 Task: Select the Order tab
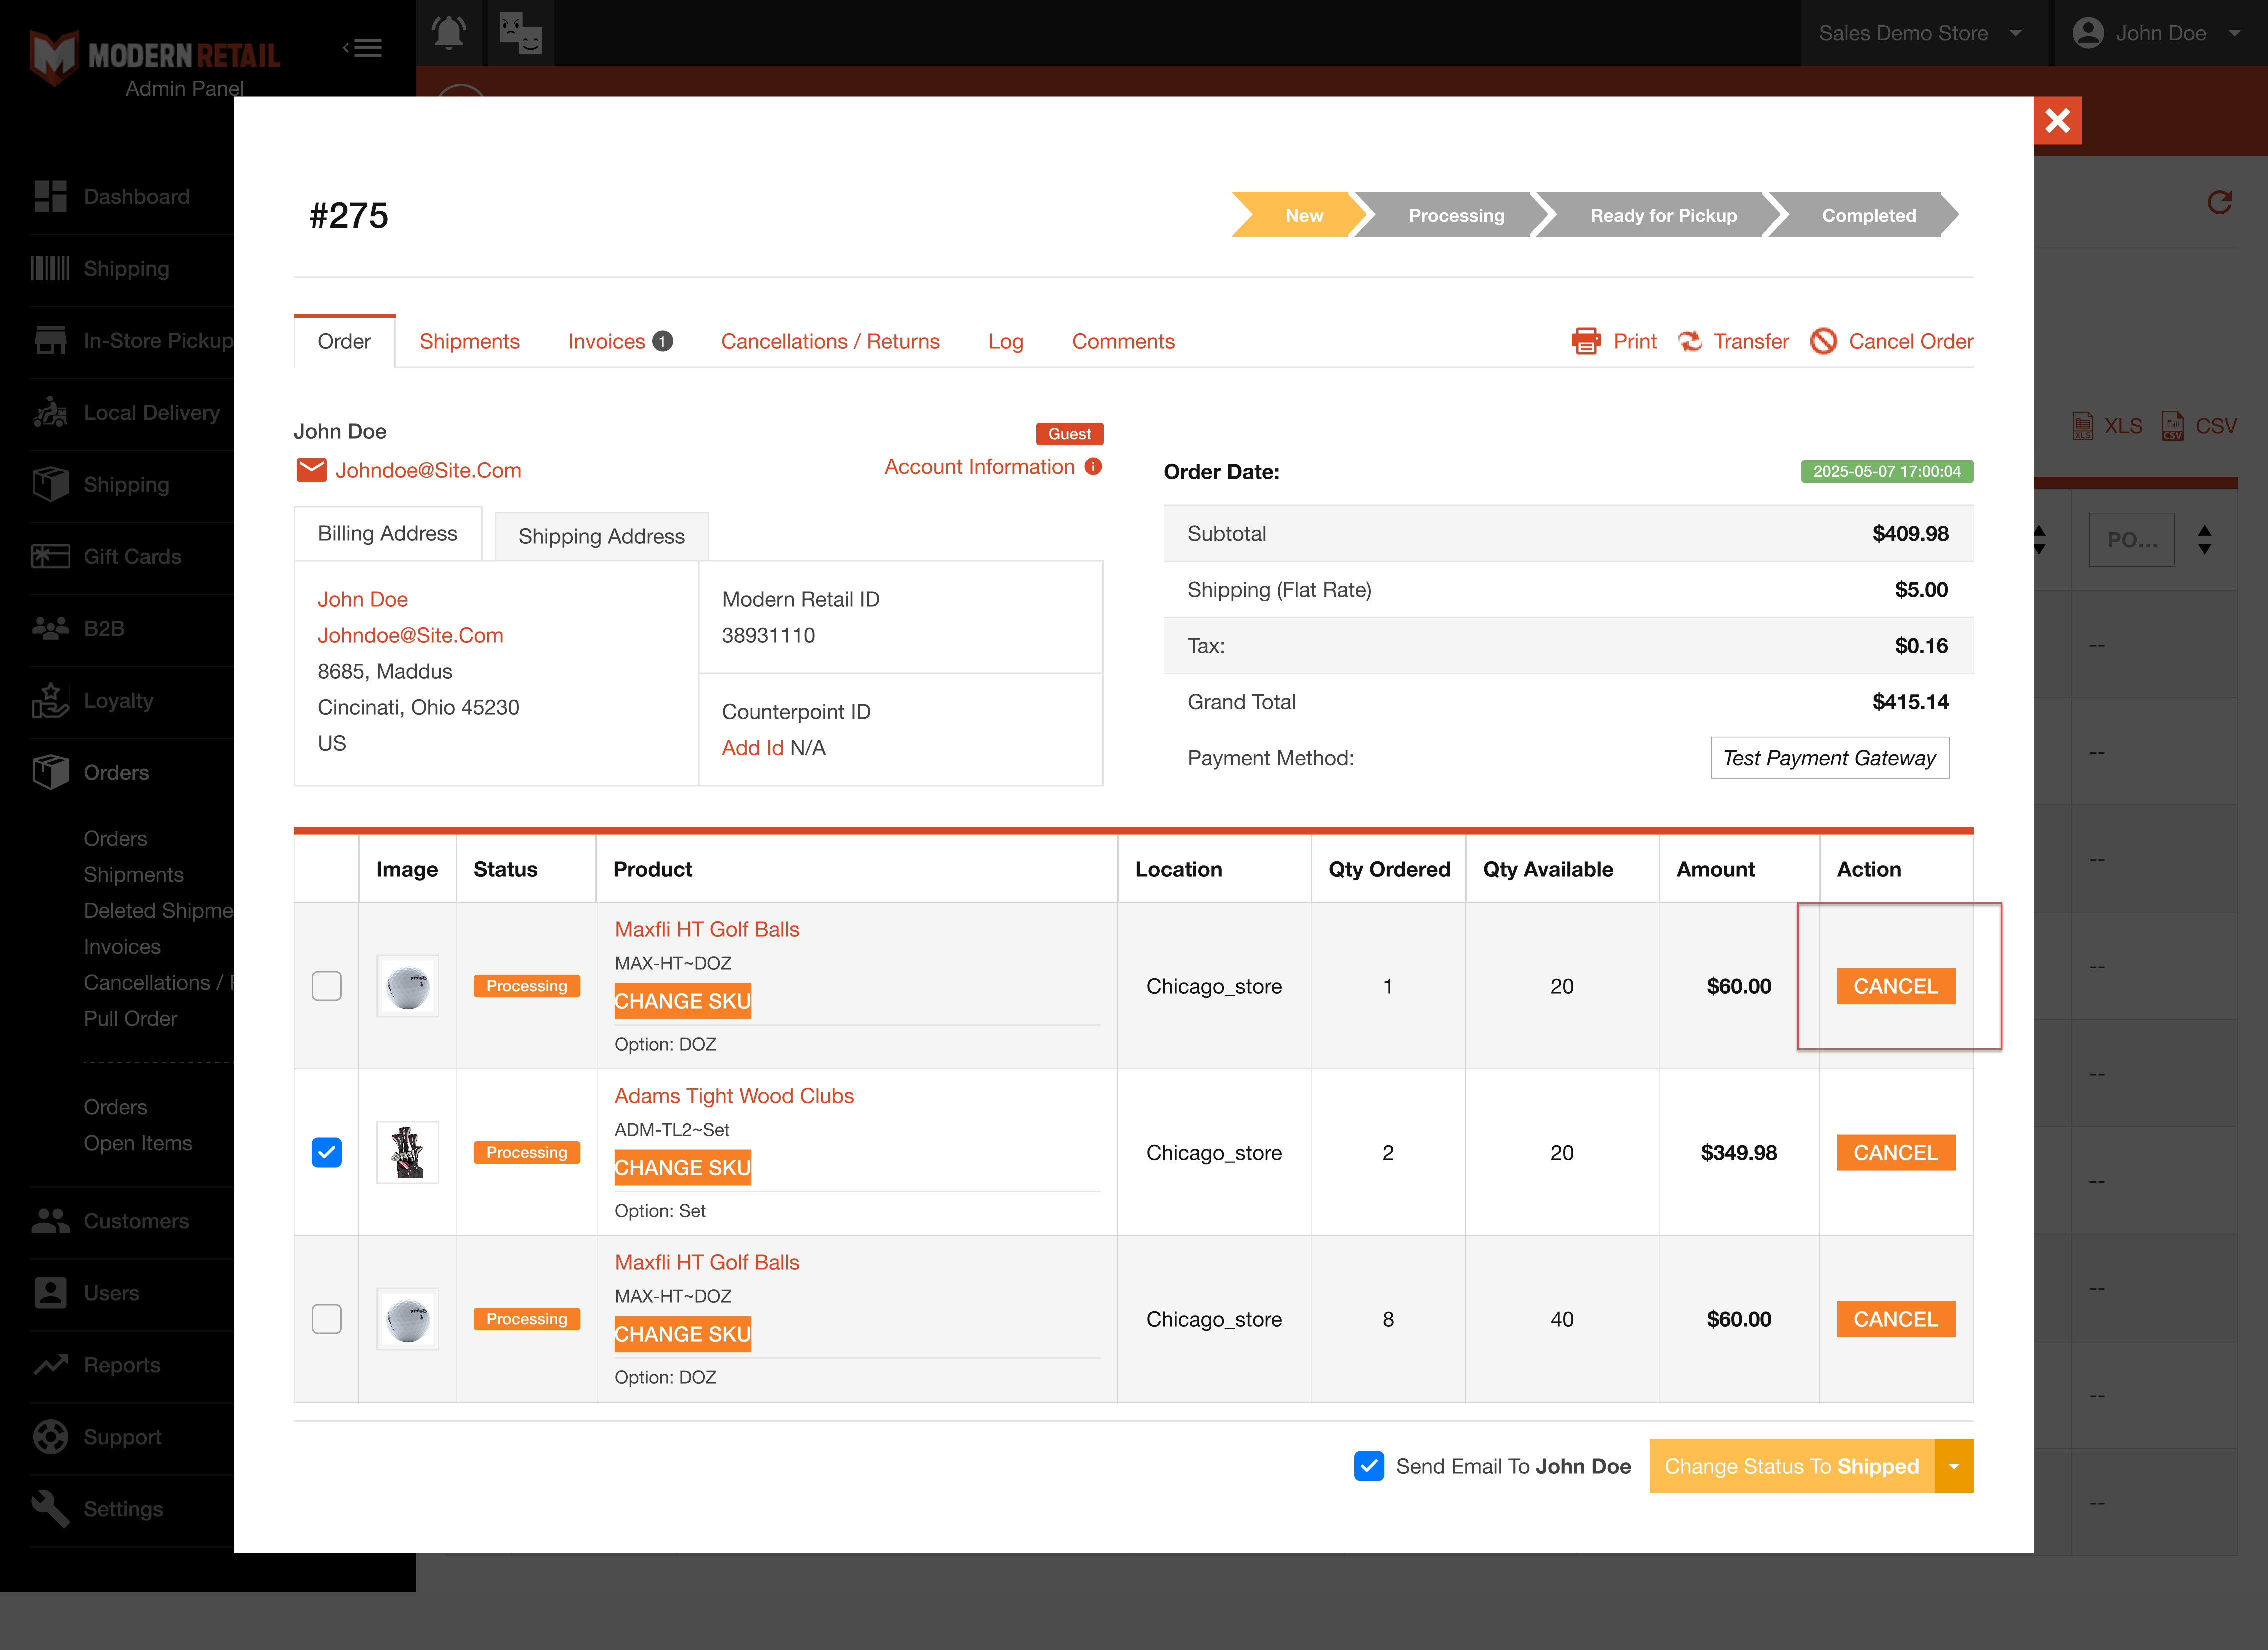pyautogui.click(x=344, y=342)
